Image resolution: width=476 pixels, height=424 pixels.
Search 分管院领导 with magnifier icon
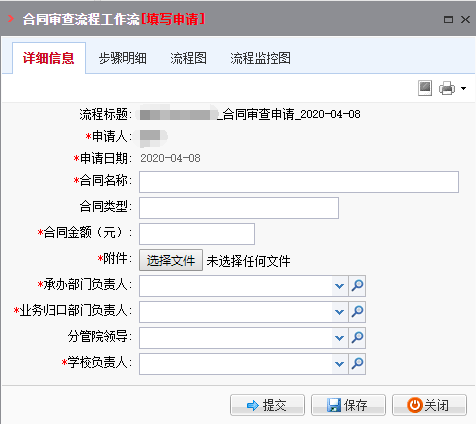pyautogui.click(x=357, y=338)
